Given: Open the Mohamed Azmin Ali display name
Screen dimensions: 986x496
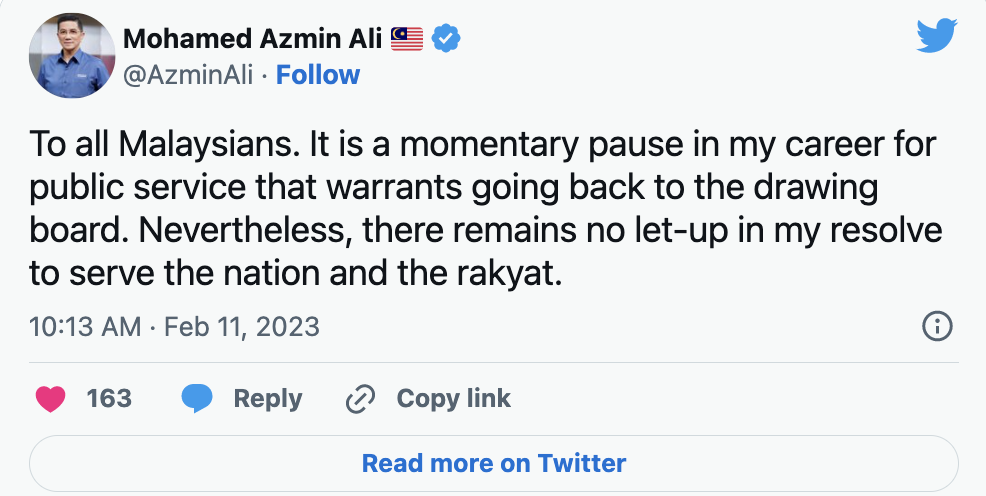Looking at the screenshot, I should (x=253, y=39).
